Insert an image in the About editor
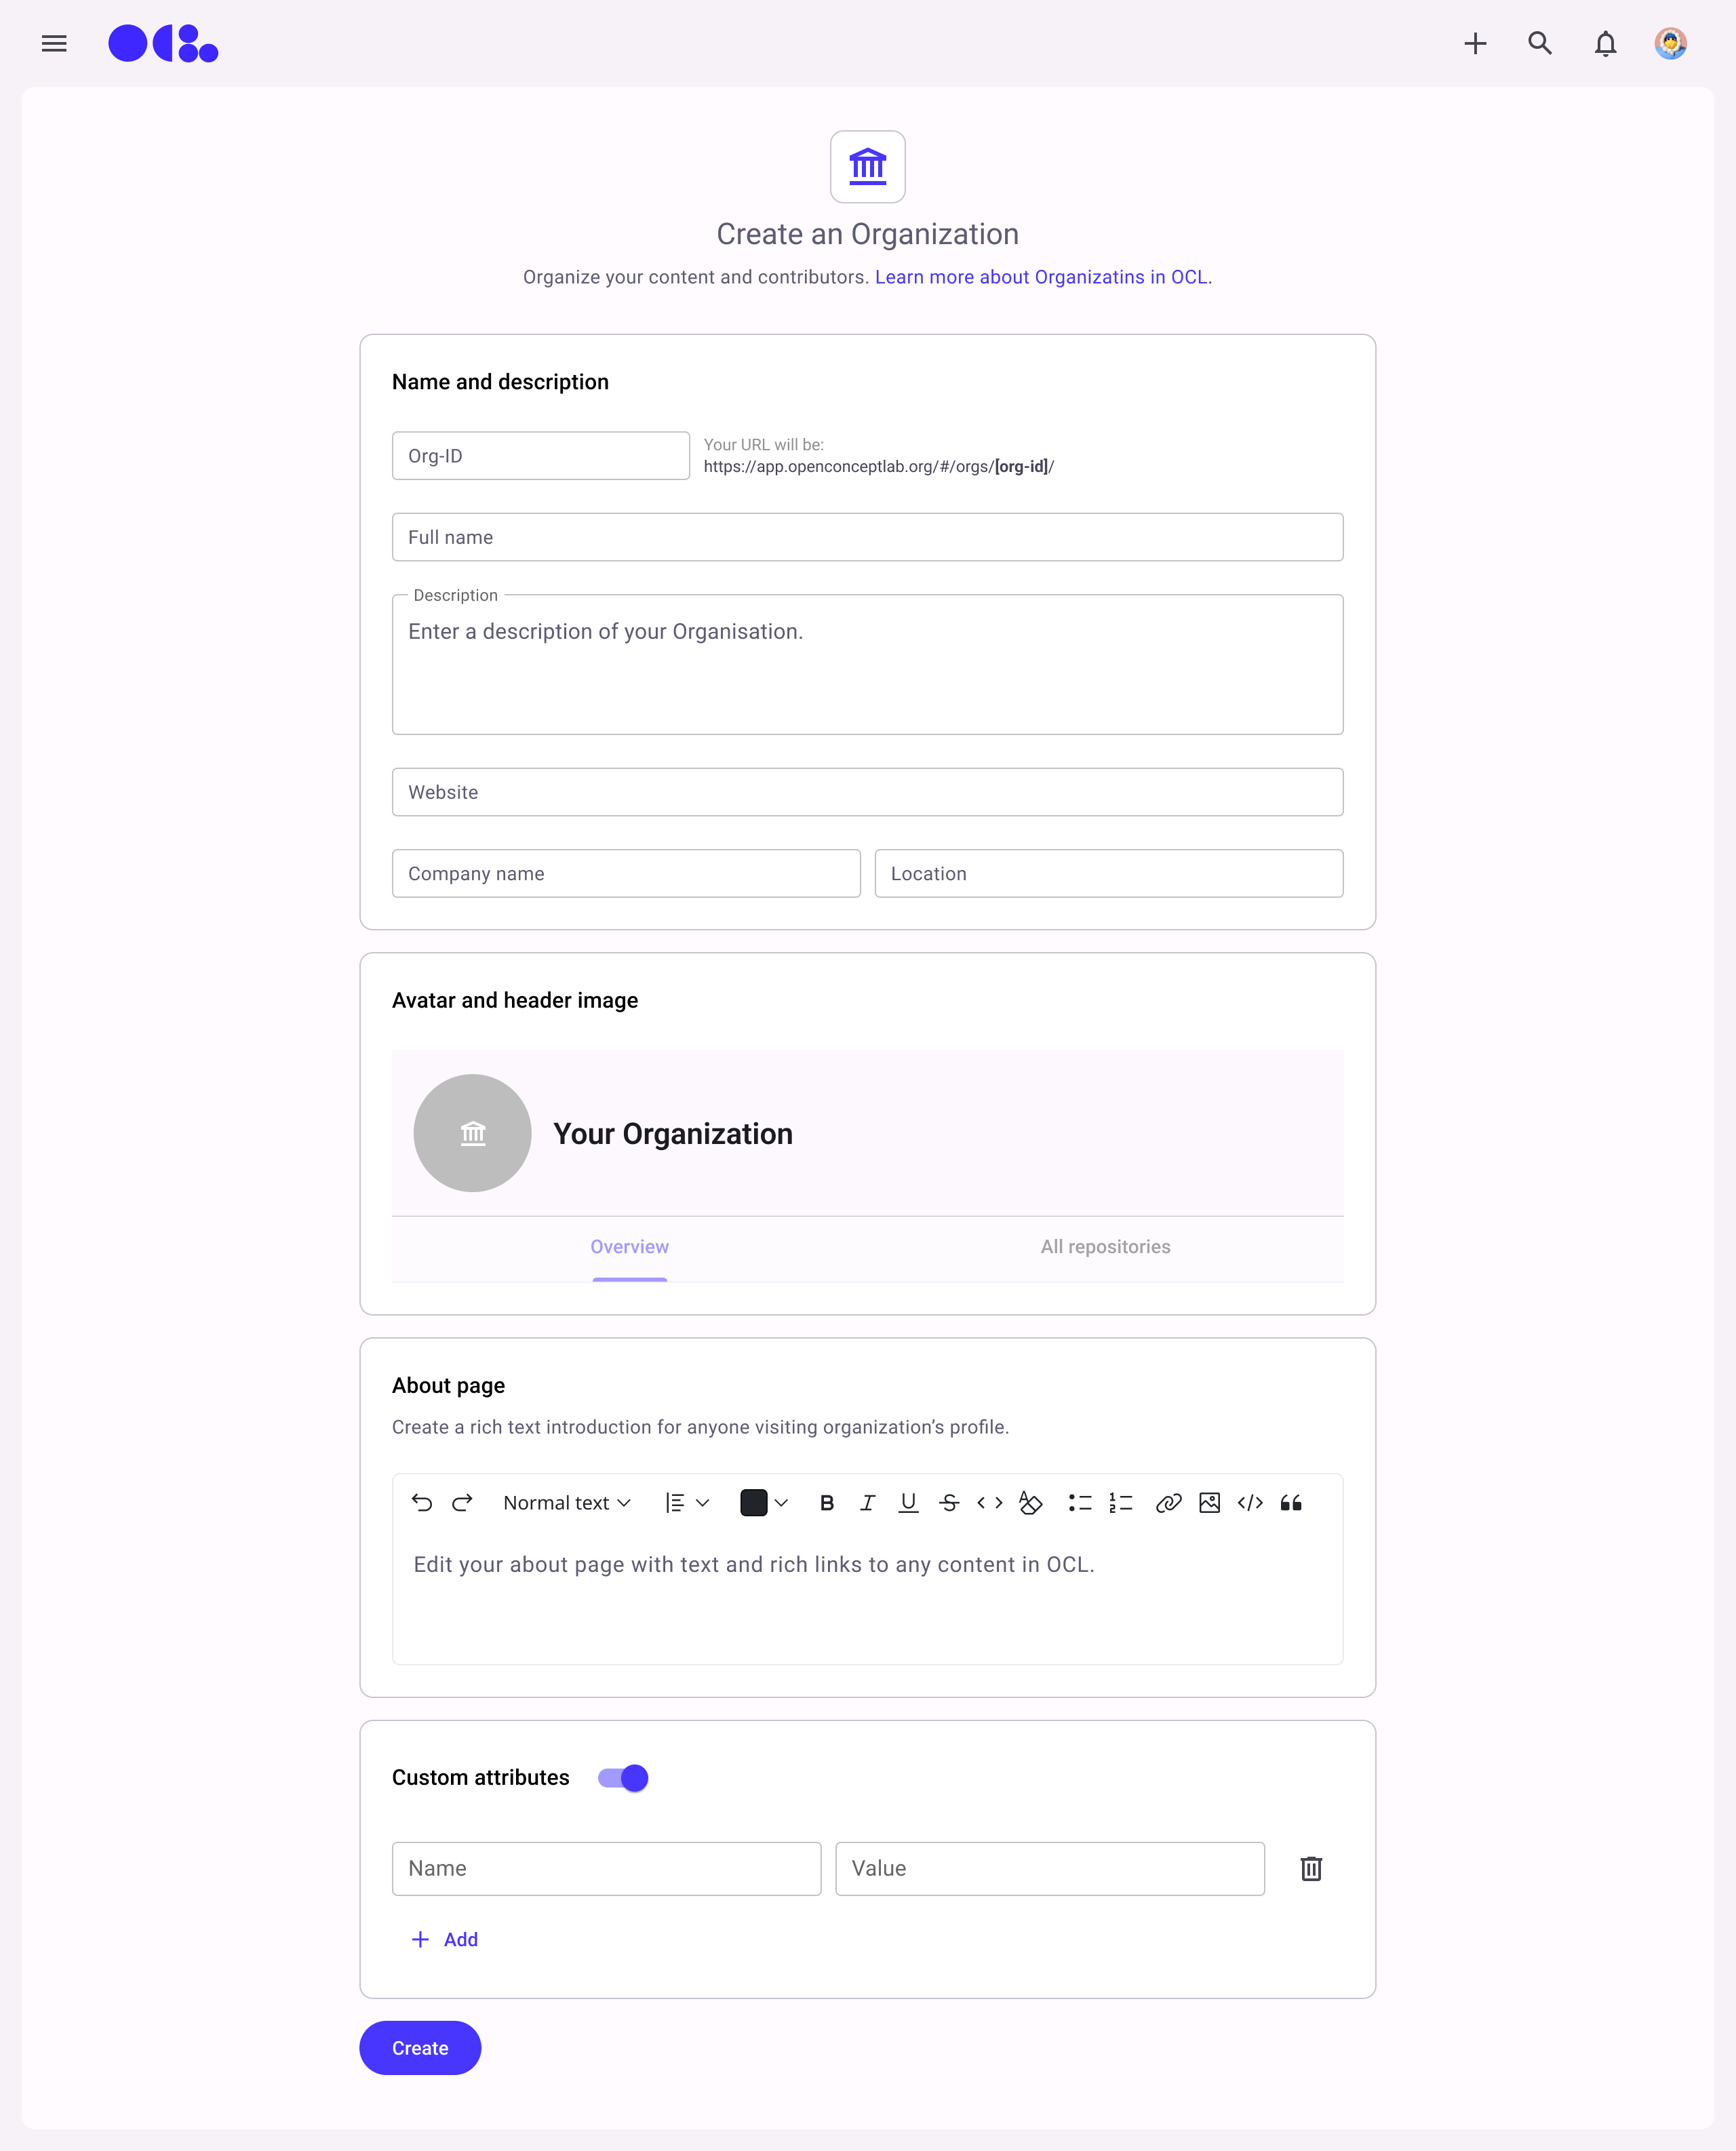The image size is (1736, 2151). click(x=1209, y=1503)
